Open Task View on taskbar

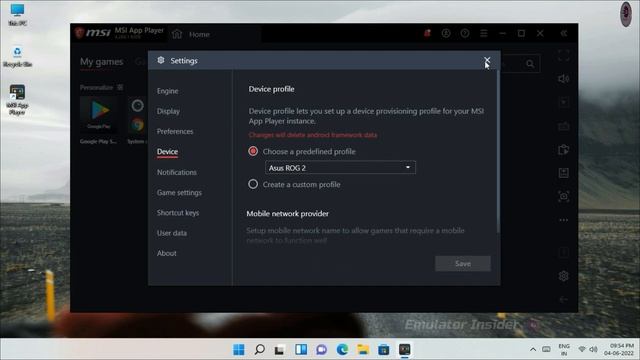point(280,349)
